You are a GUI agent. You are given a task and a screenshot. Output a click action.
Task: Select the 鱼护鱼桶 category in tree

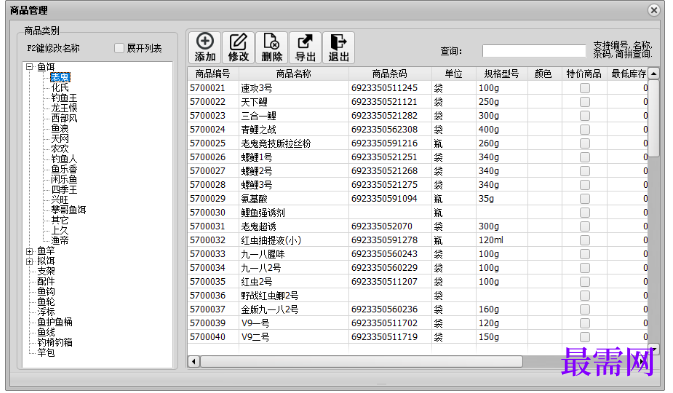(x=55, y=322)
